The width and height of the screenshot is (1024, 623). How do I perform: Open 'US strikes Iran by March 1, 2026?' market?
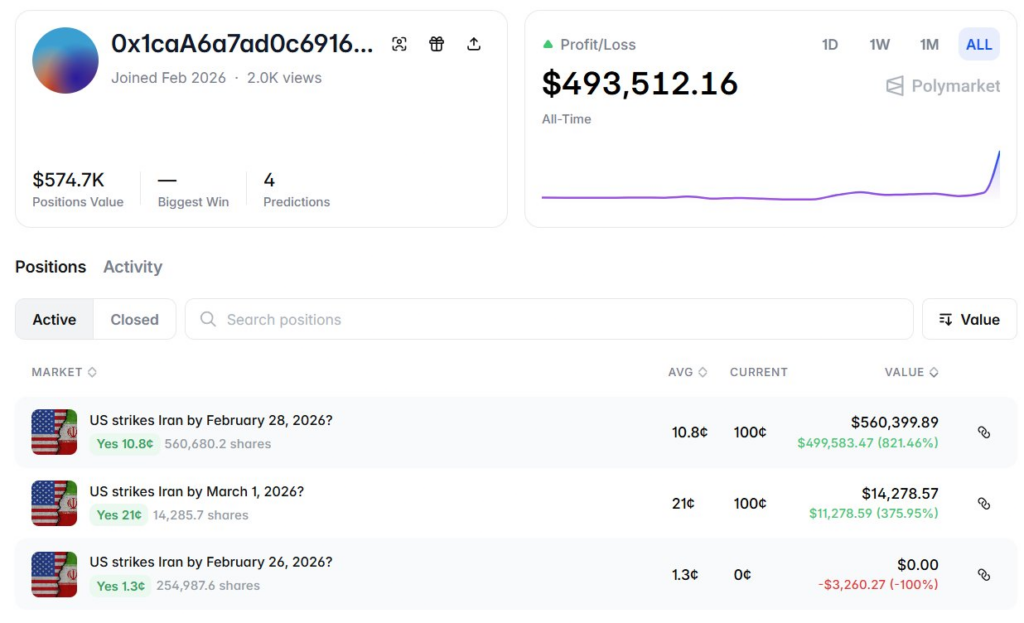click(x=197, y=491)
